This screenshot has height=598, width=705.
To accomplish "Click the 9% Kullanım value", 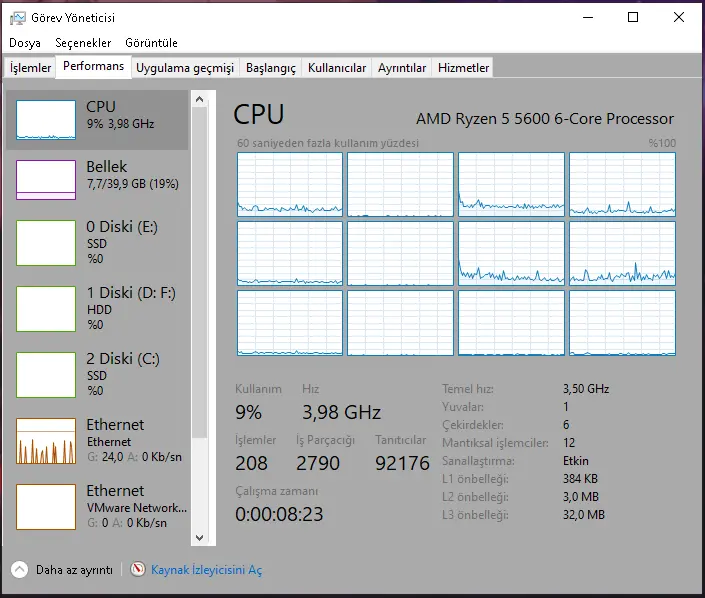I will (x=248, y=412).
